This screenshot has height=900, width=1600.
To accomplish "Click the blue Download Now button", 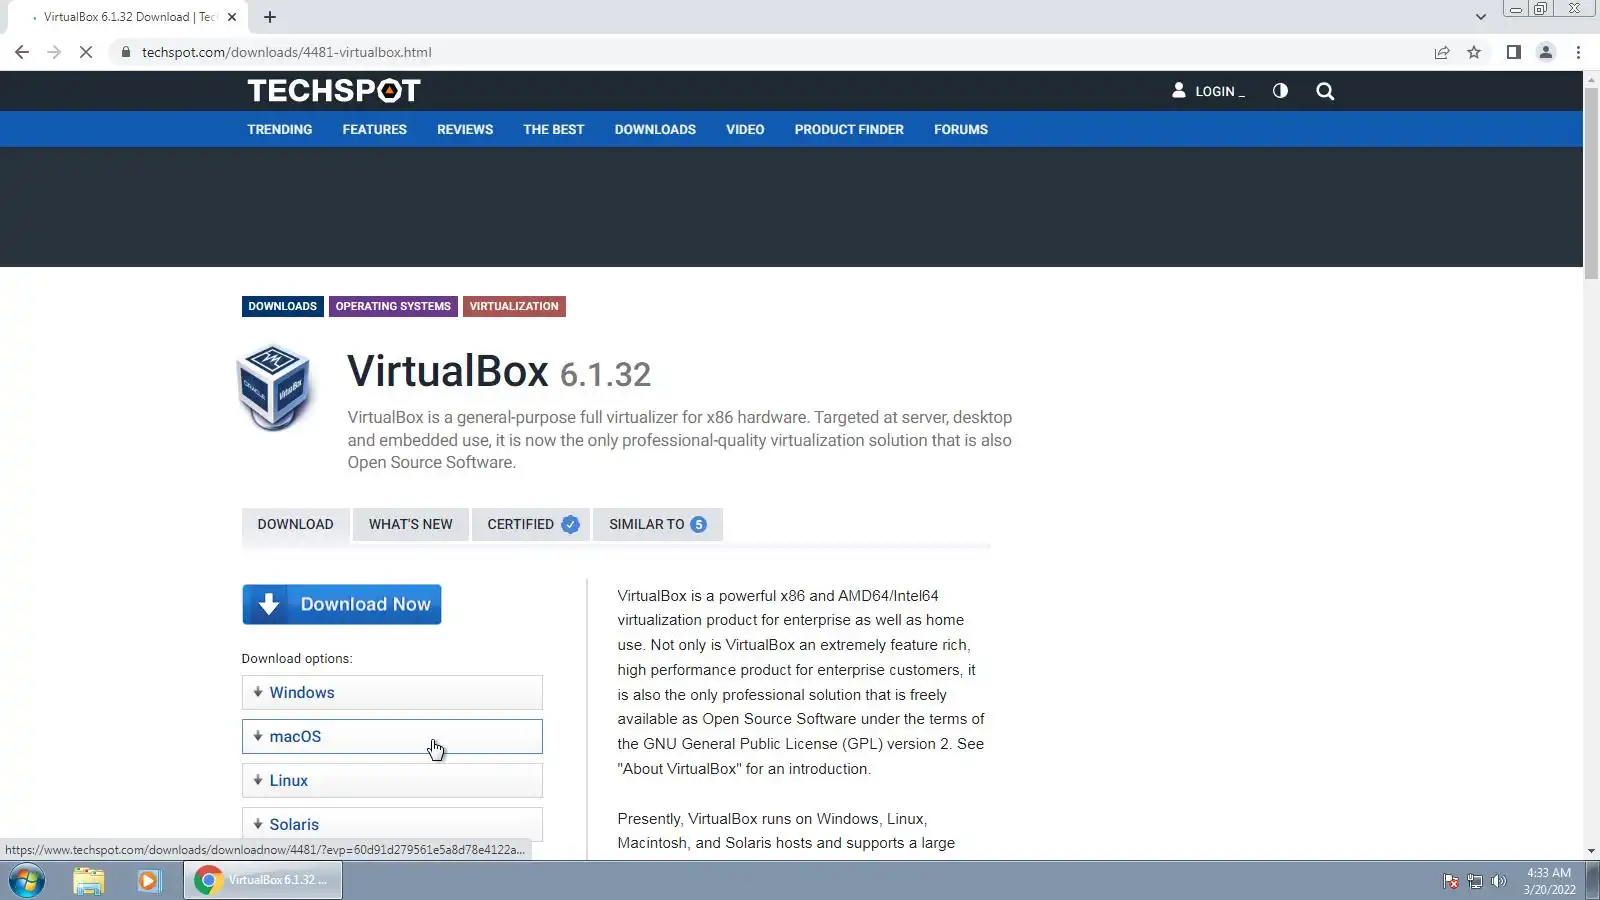I will tap(342, 604).
